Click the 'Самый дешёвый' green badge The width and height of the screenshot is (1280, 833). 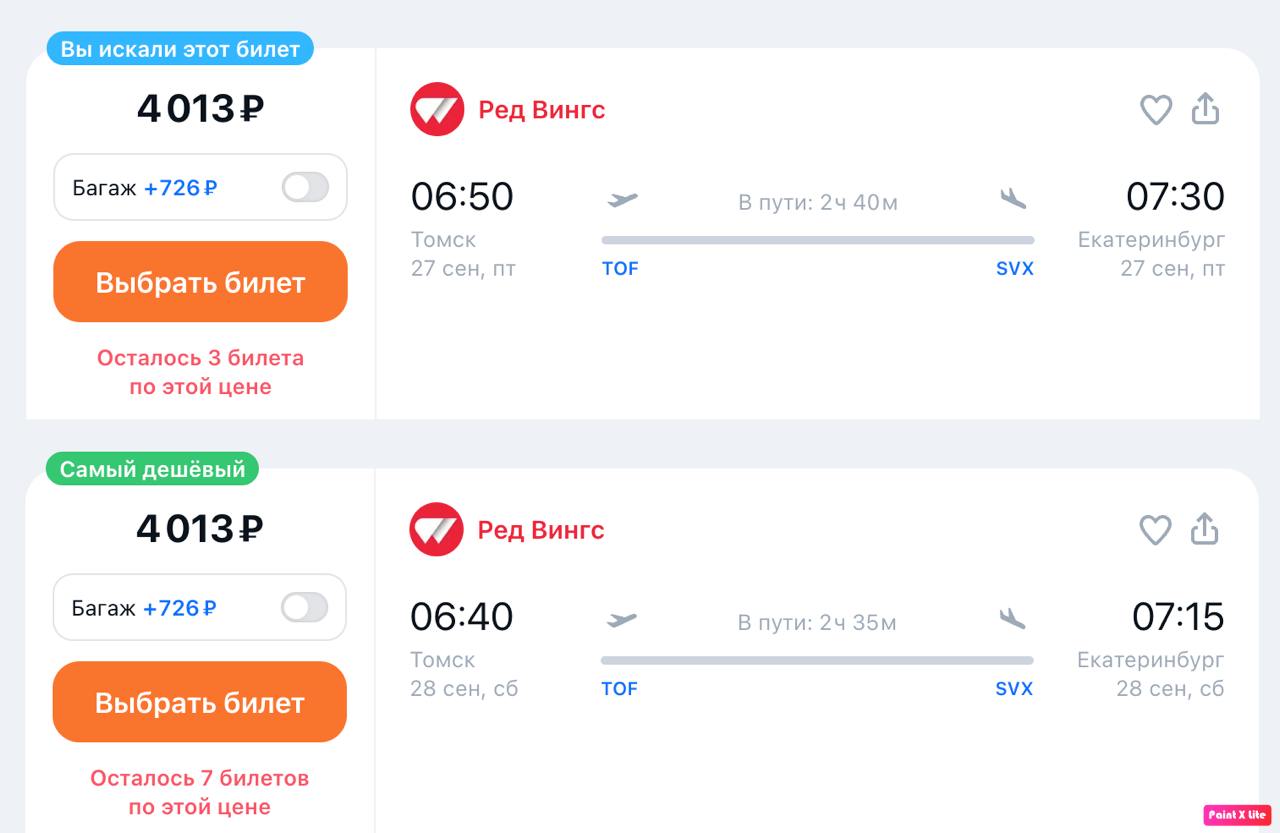[152, 469]
